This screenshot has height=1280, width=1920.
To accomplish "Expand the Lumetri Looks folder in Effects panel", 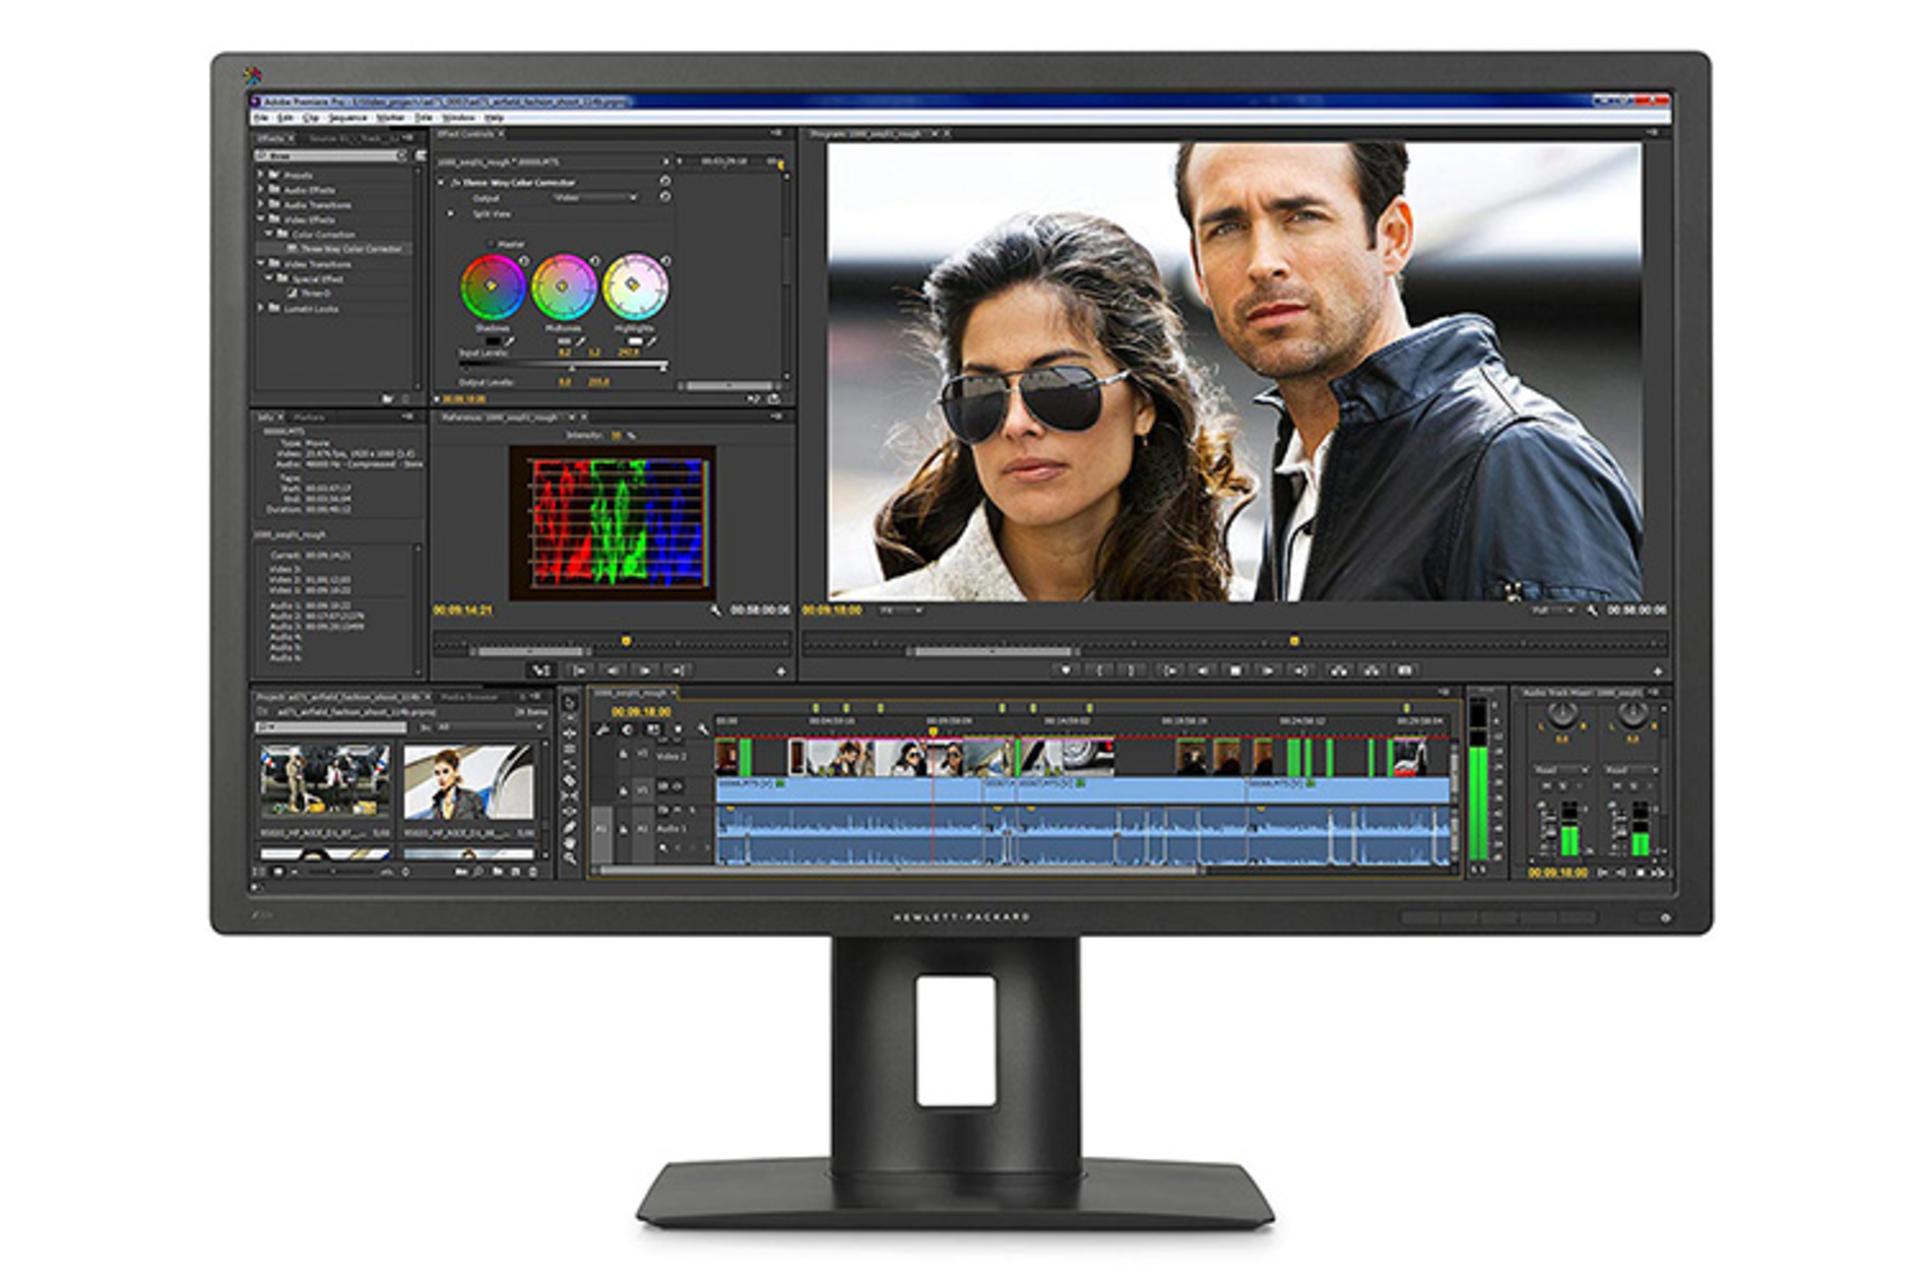I will pos(261,308).
